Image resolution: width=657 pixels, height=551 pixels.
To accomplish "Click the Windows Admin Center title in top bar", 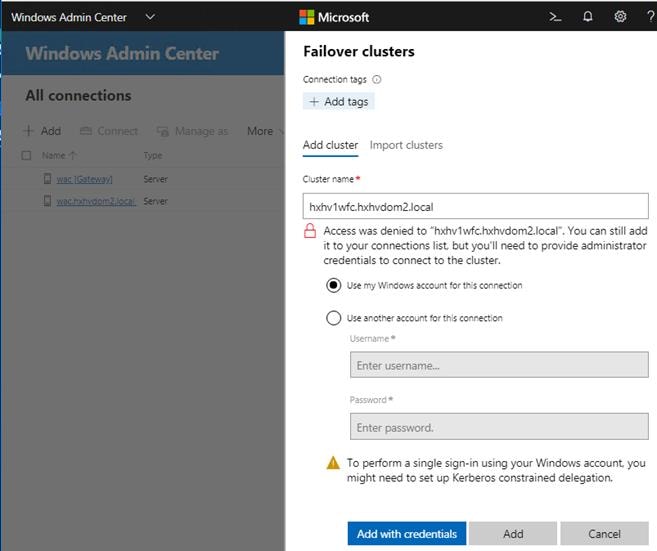I will pos(69,17).
